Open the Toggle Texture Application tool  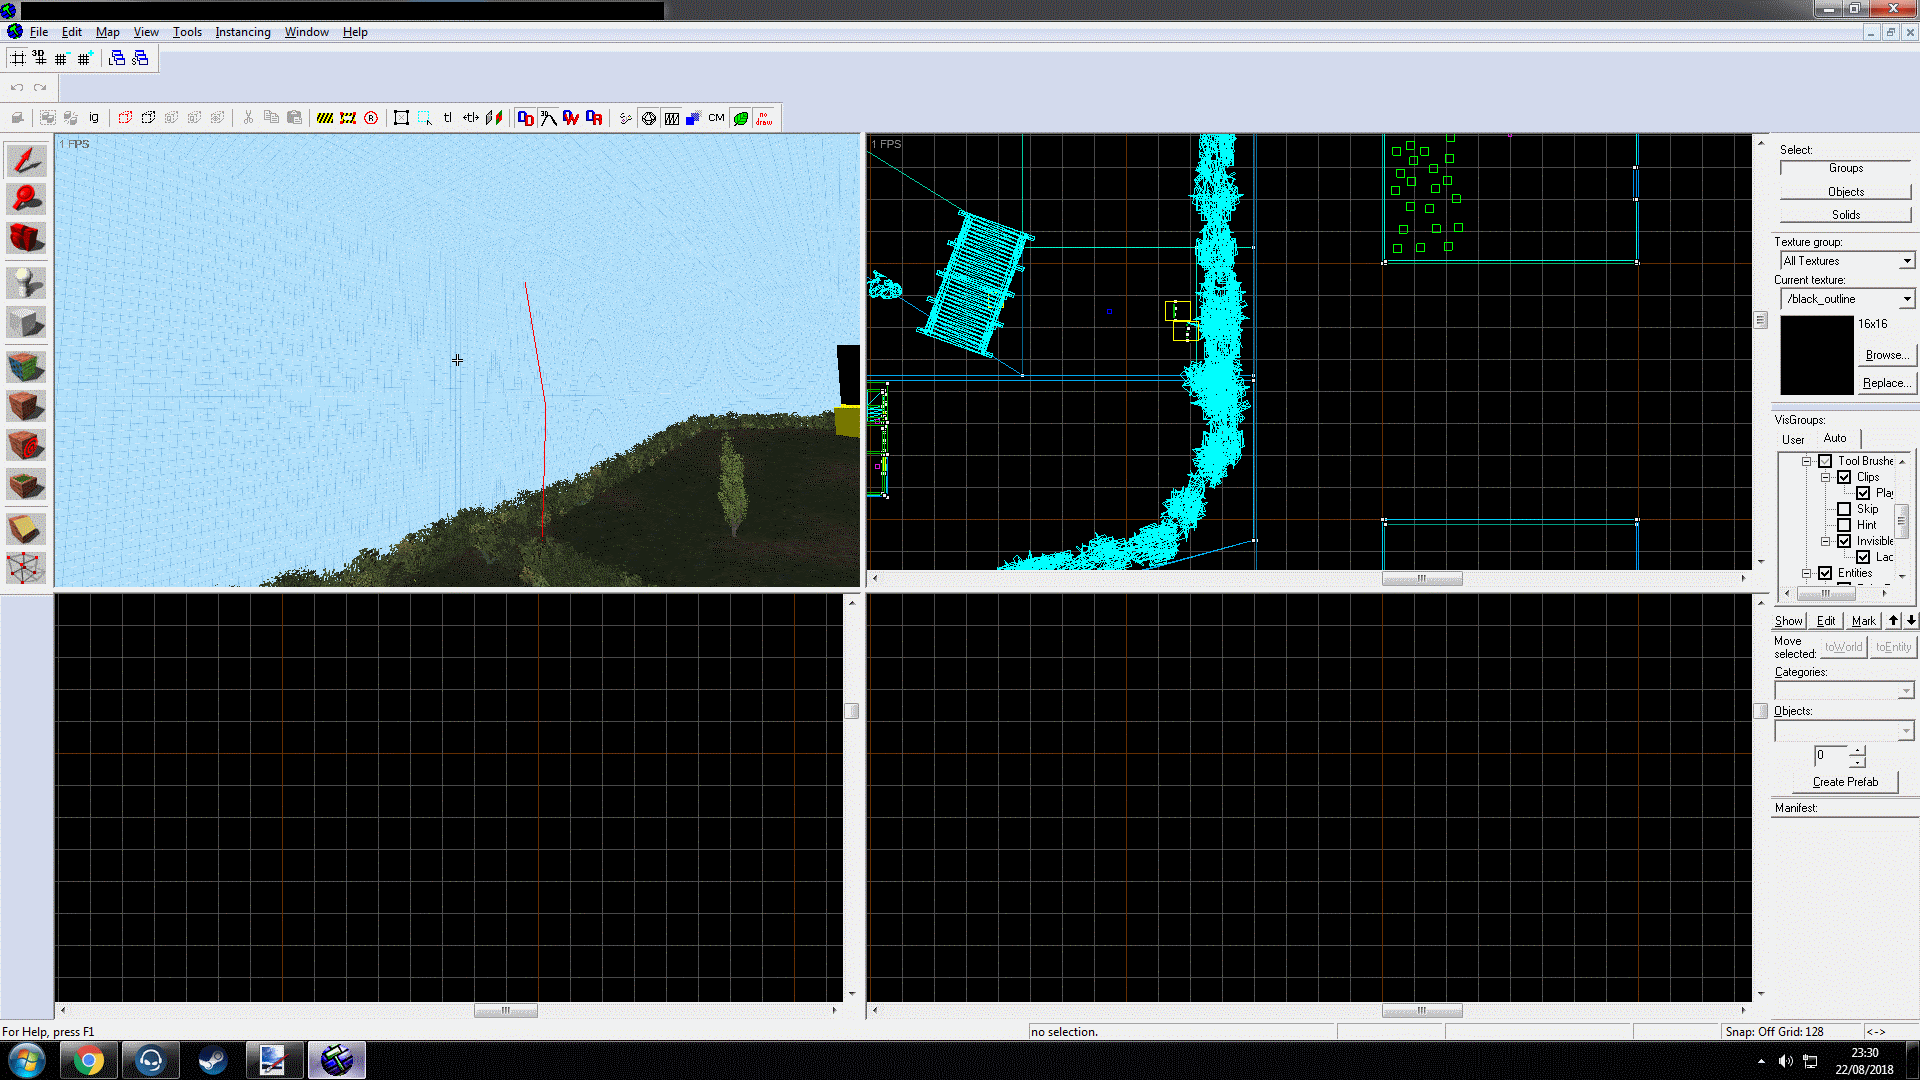click(x=26, y=366)
